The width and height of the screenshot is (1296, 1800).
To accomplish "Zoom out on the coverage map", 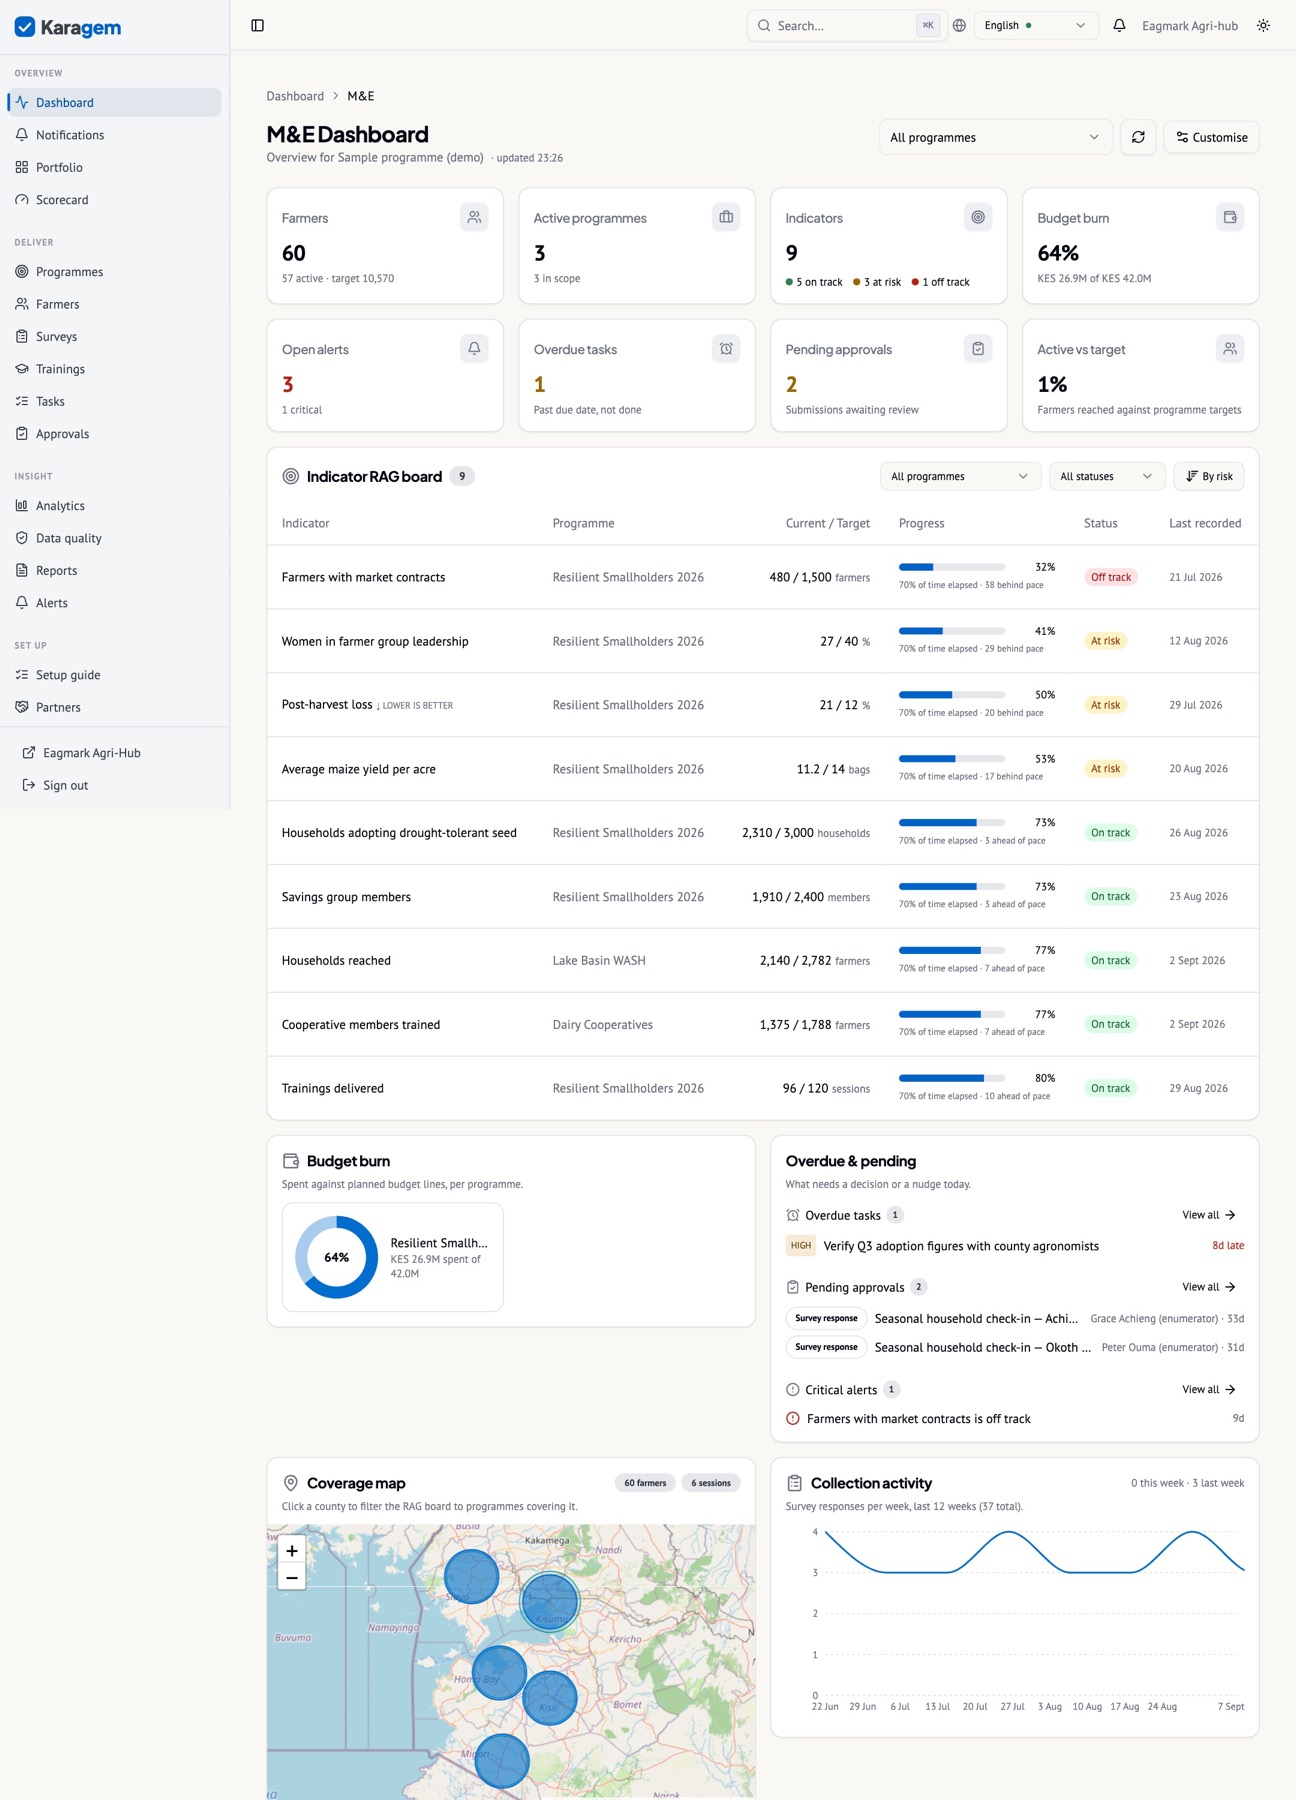I will point(292,1577).
